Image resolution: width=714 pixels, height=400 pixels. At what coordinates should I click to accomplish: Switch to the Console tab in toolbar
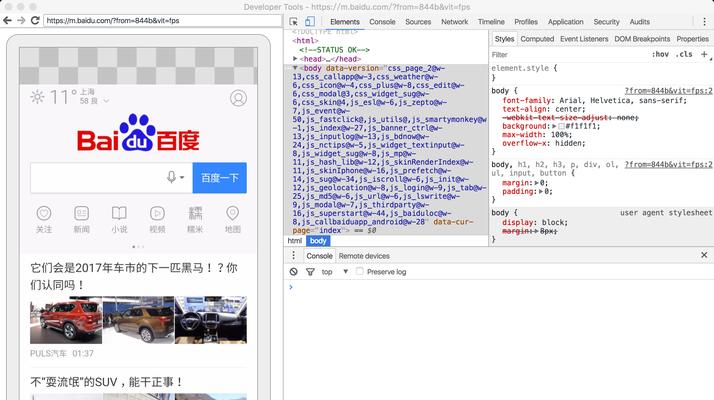382,22
